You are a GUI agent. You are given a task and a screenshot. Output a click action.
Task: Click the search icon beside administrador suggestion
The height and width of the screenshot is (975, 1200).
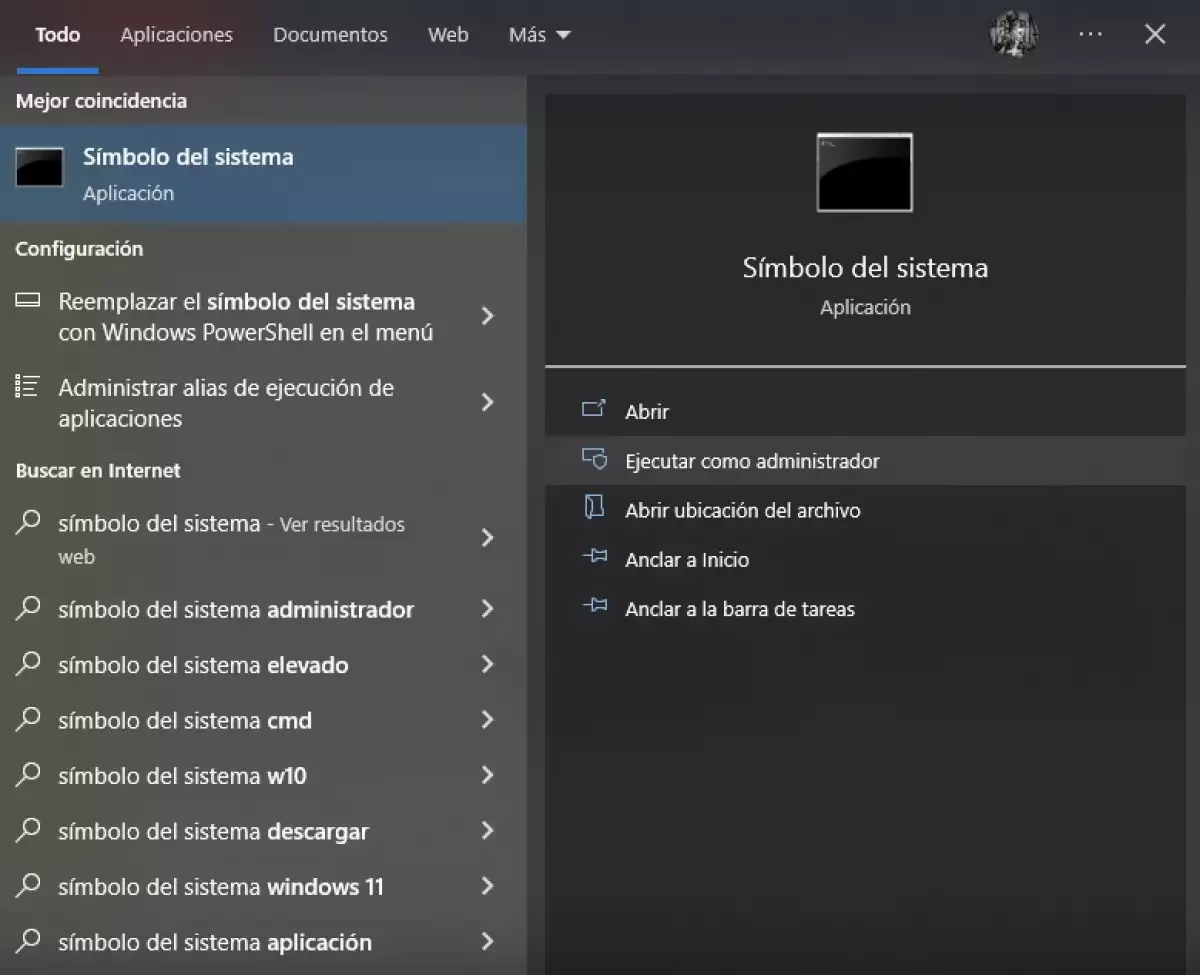click(29, 608)
